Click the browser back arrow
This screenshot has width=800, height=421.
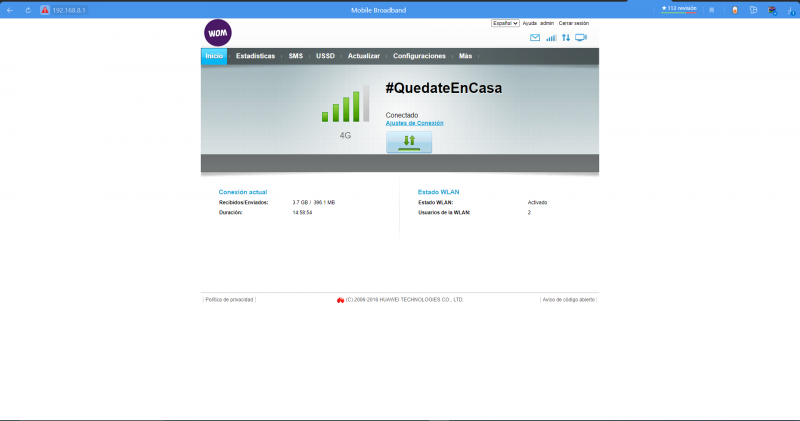(10, 10)
